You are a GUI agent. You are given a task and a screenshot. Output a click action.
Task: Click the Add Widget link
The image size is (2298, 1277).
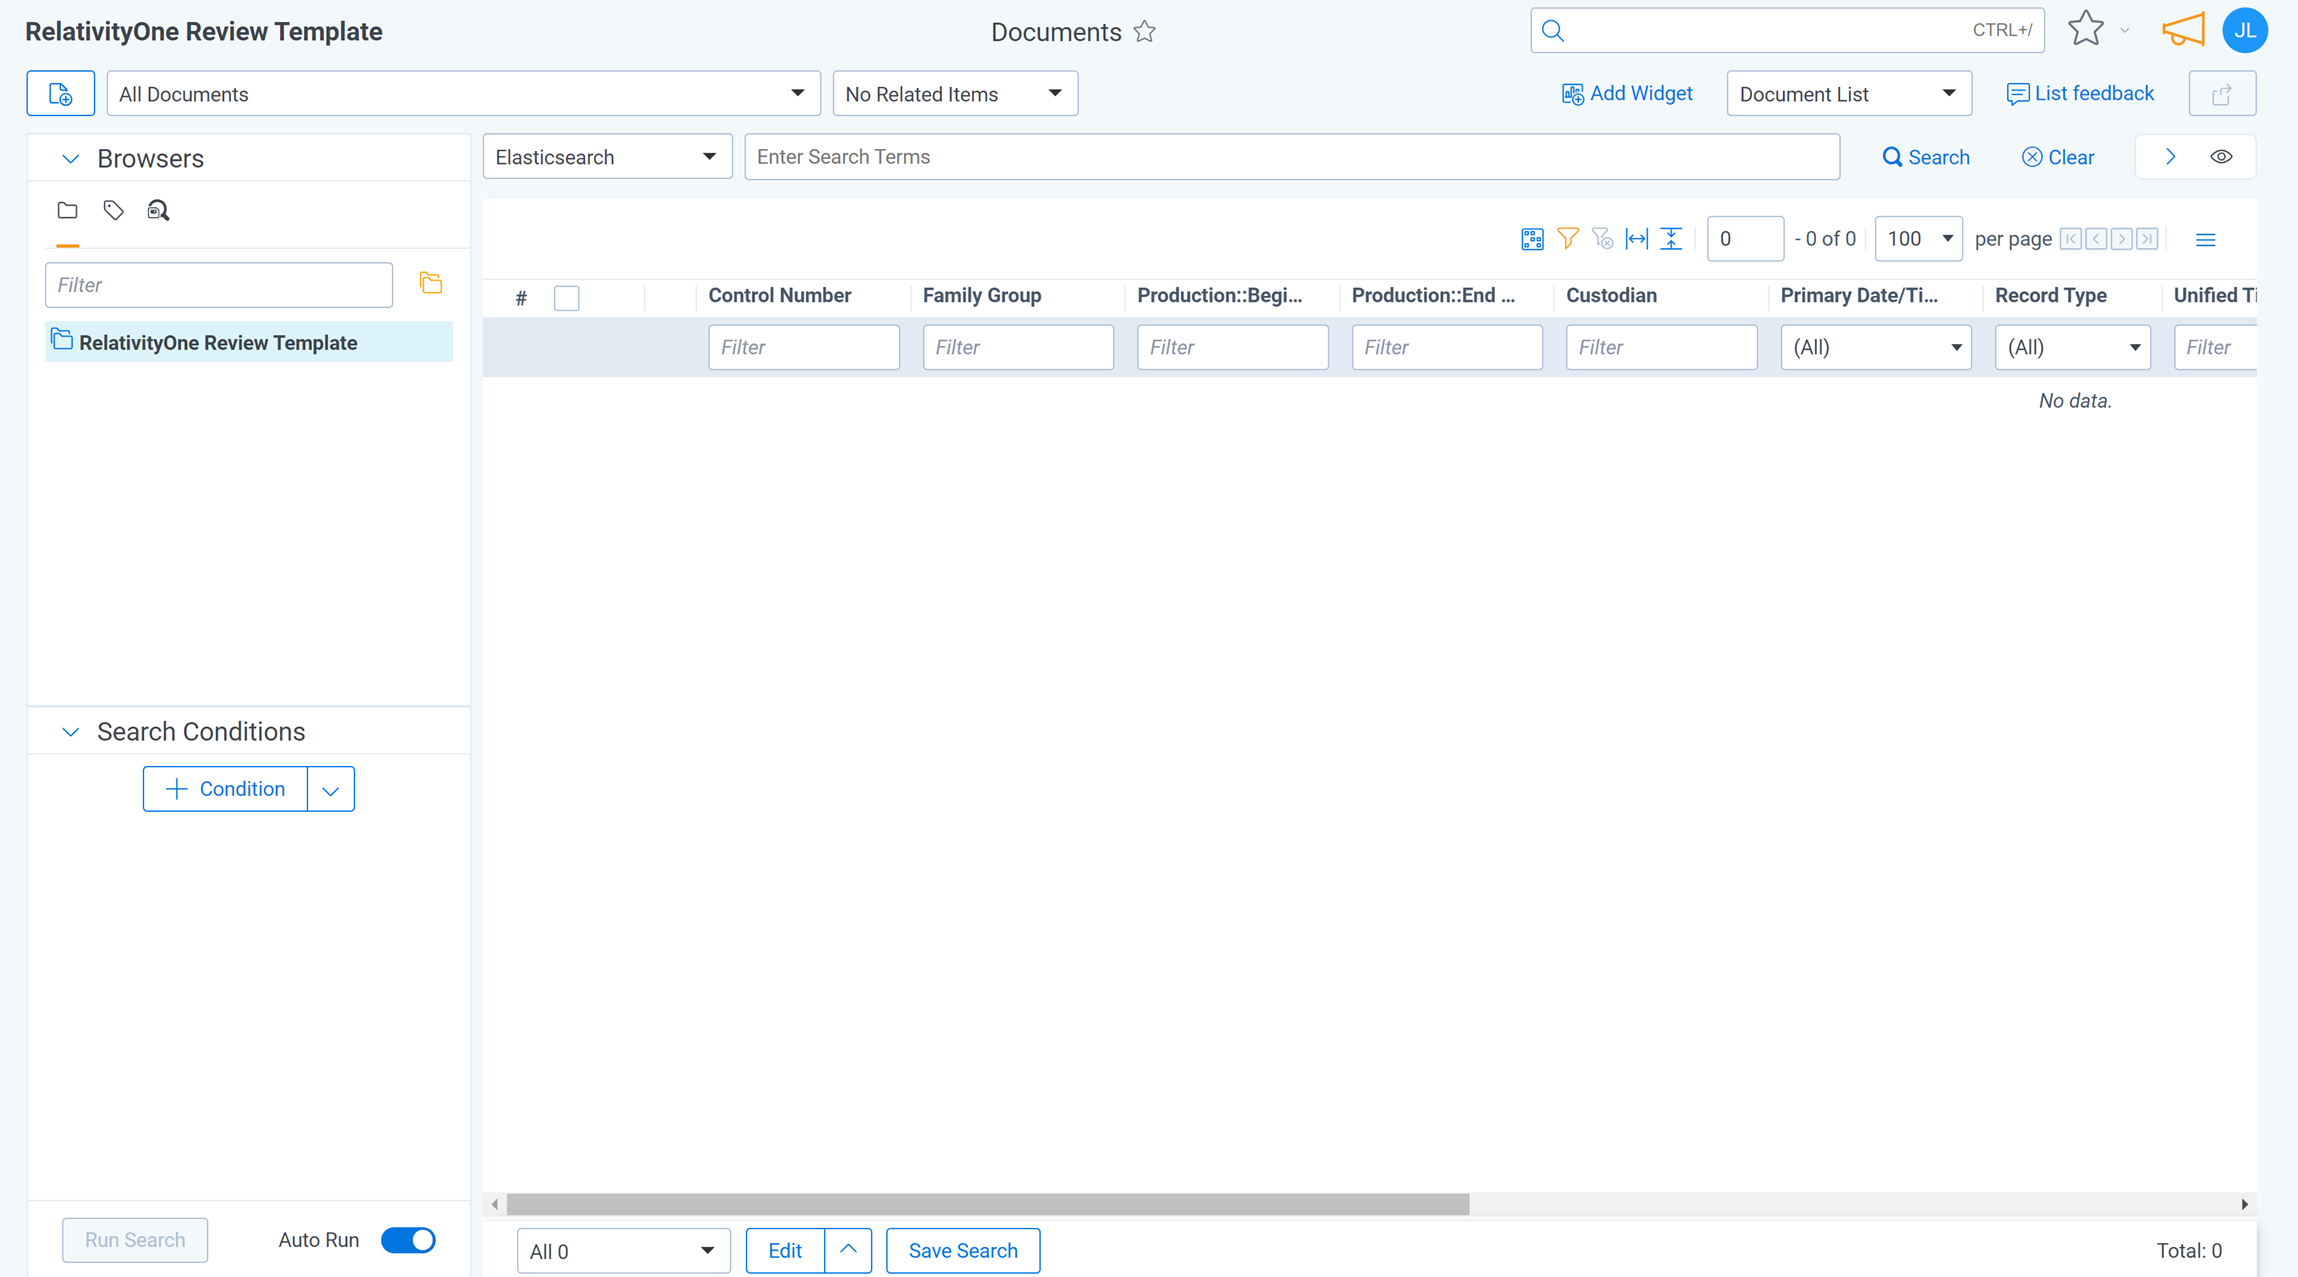[x=1627, y=94]
